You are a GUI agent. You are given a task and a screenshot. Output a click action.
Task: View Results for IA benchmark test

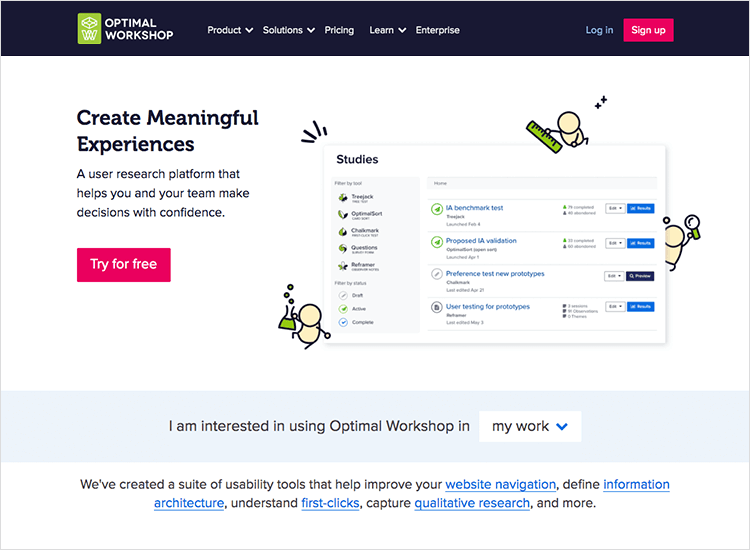click(640, 209)
